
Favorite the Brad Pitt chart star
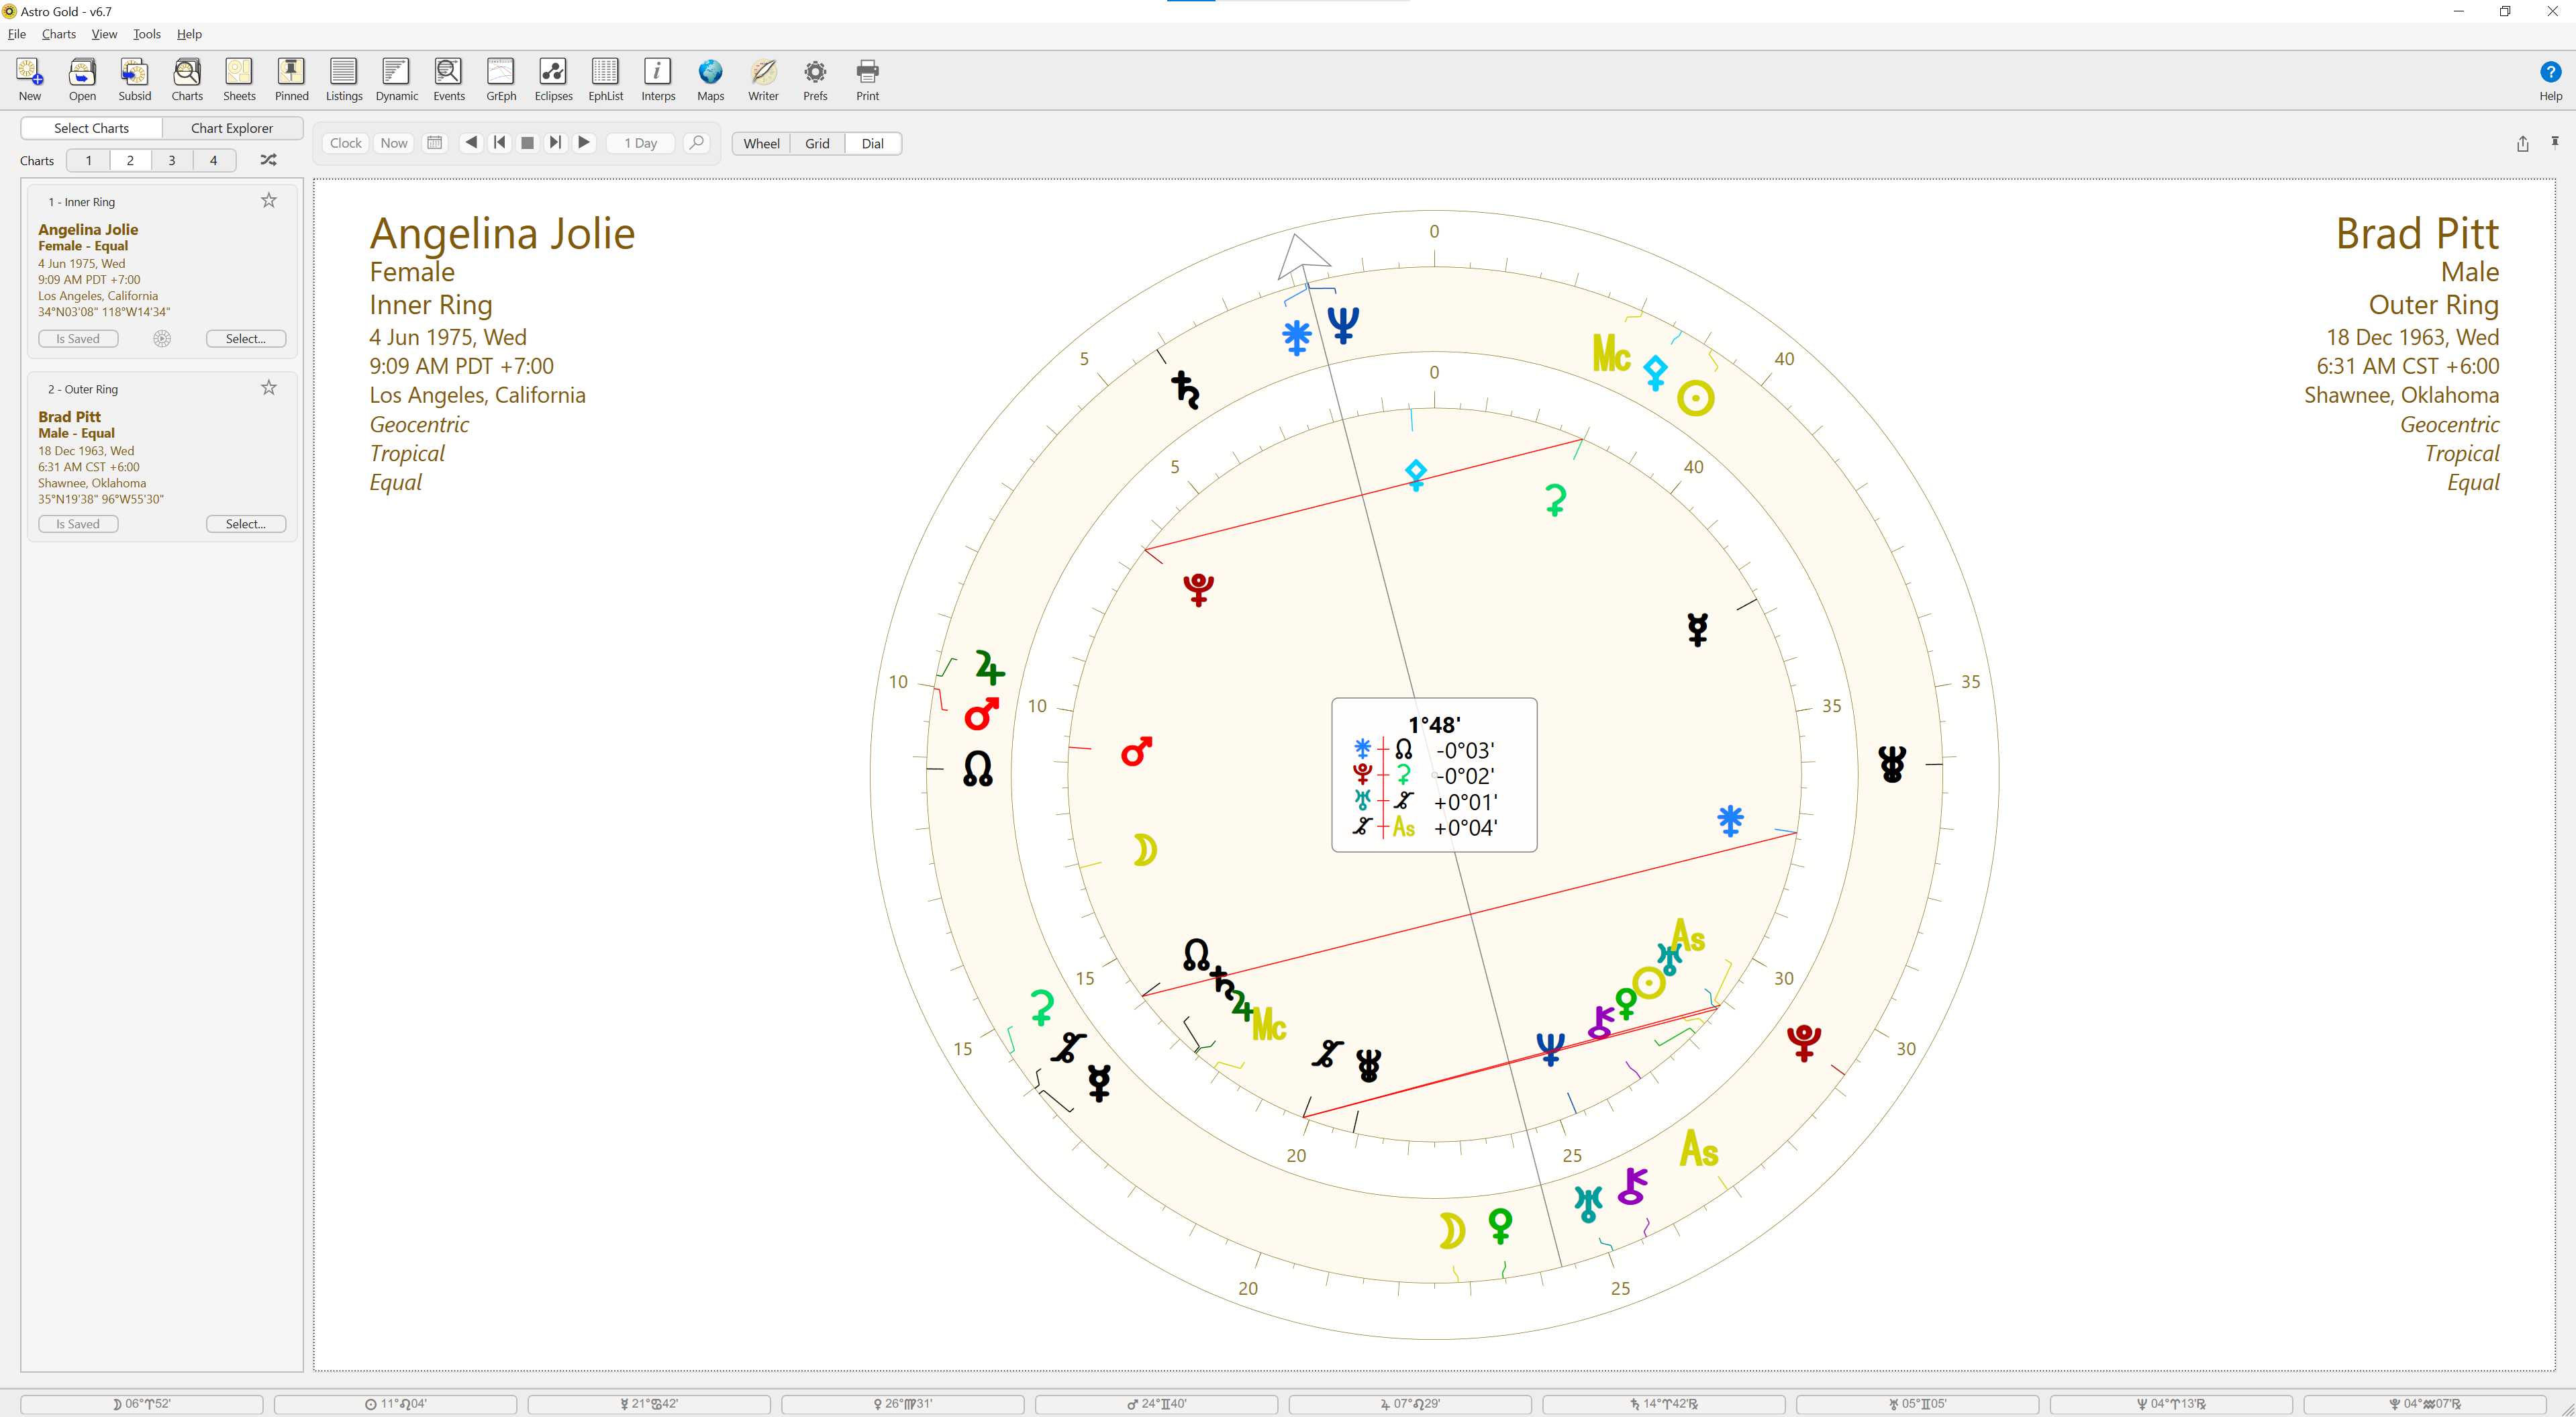[x=269, y=388]
